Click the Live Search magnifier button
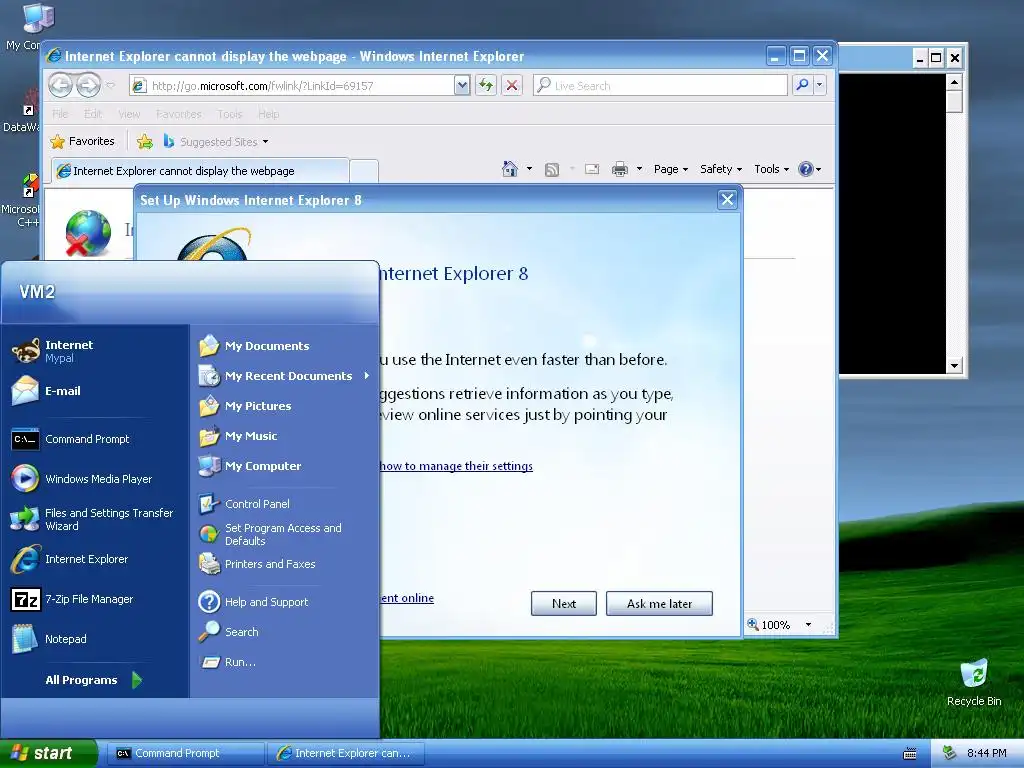 point(803,85)
